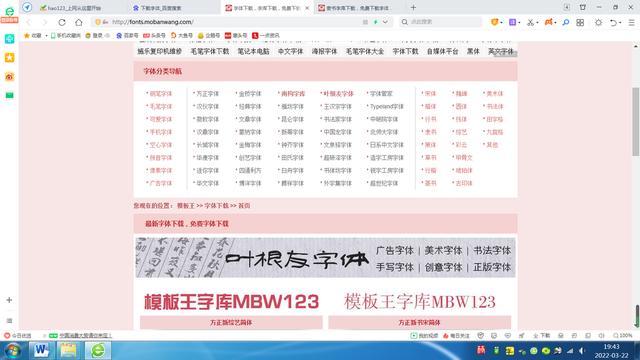The image size is (640, 360).
Task: Click the undo closed tab arrow icon
Action: coord(613,23)
